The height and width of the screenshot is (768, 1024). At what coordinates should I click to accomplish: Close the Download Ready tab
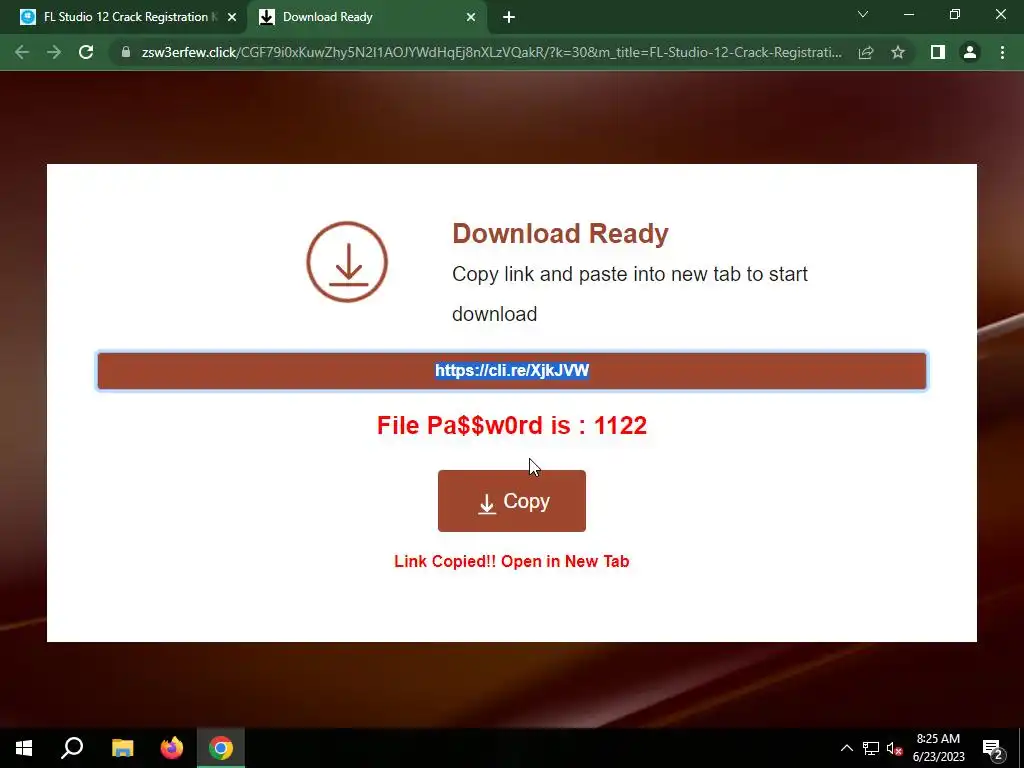(471, 17)
